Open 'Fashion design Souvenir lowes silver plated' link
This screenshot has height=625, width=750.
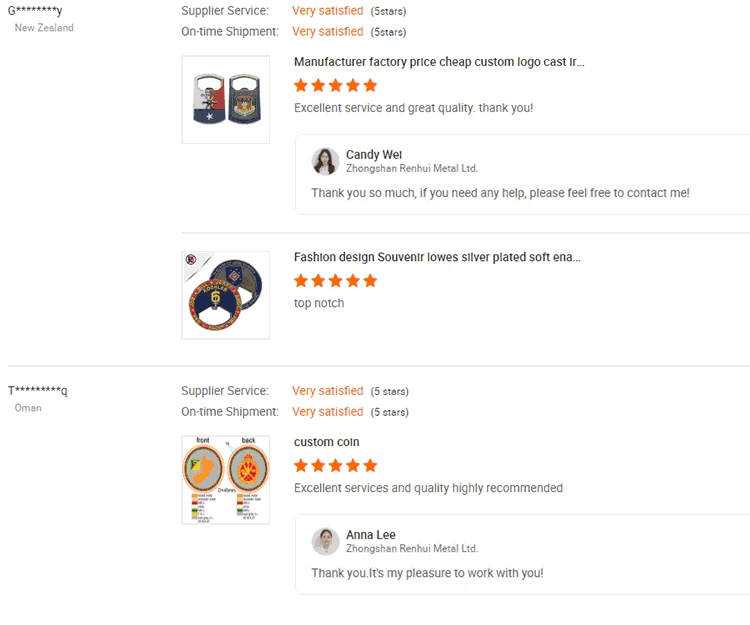(437, 257)
